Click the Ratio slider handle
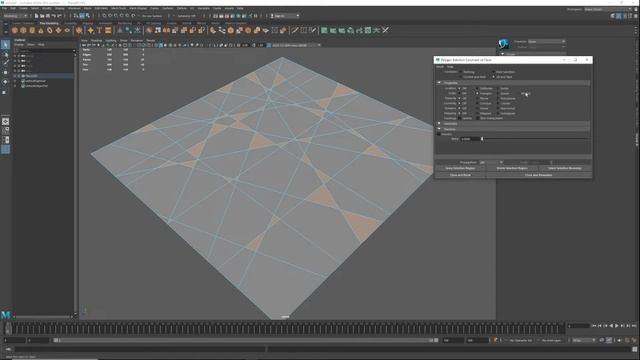 pos(482,139)
